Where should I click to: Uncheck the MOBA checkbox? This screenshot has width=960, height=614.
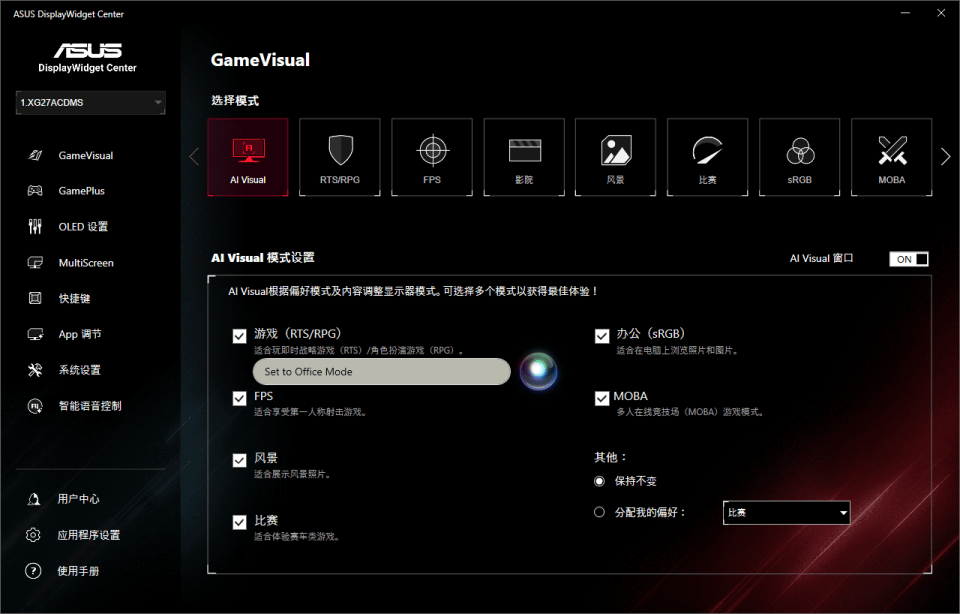coord(602,399)
